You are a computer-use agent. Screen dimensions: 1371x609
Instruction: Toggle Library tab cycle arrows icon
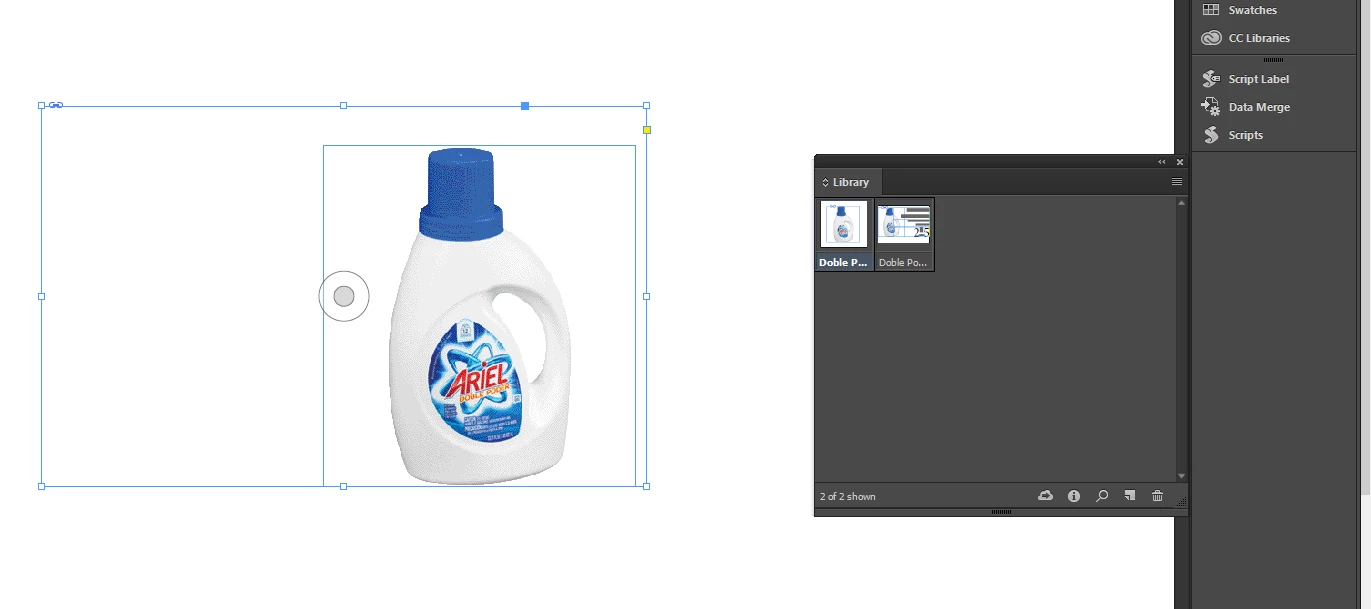[x=825, y=183]
